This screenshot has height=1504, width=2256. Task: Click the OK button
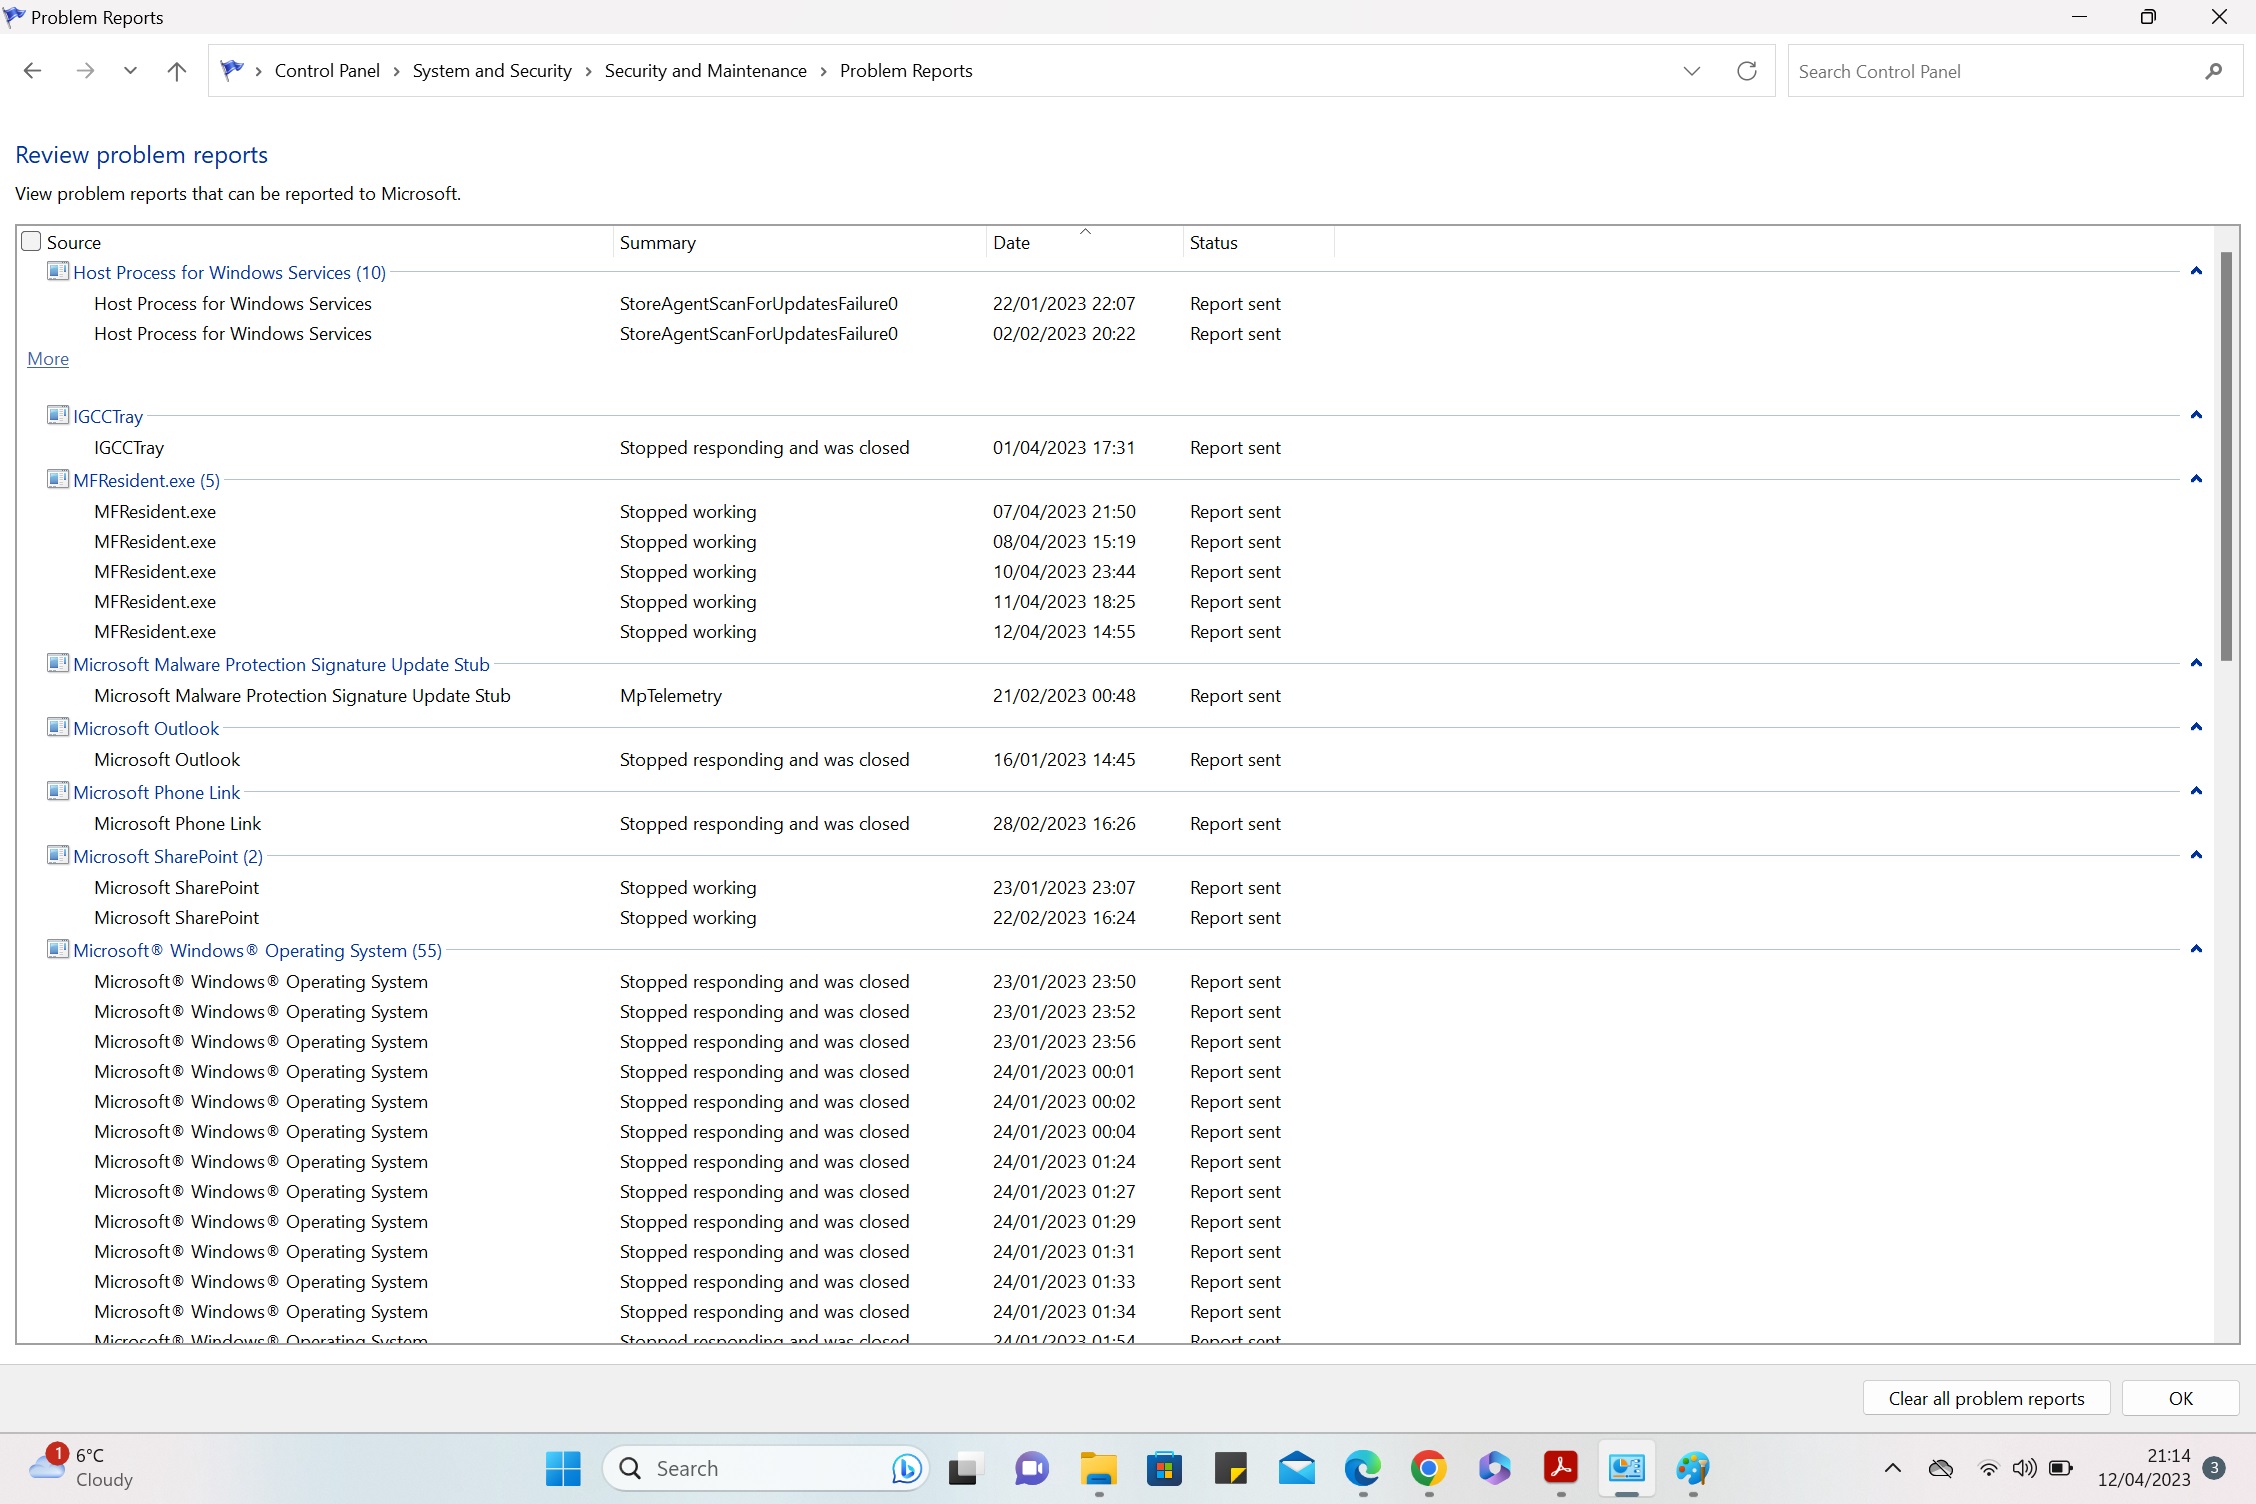pyautogui.click(x=2180, y=1398)
